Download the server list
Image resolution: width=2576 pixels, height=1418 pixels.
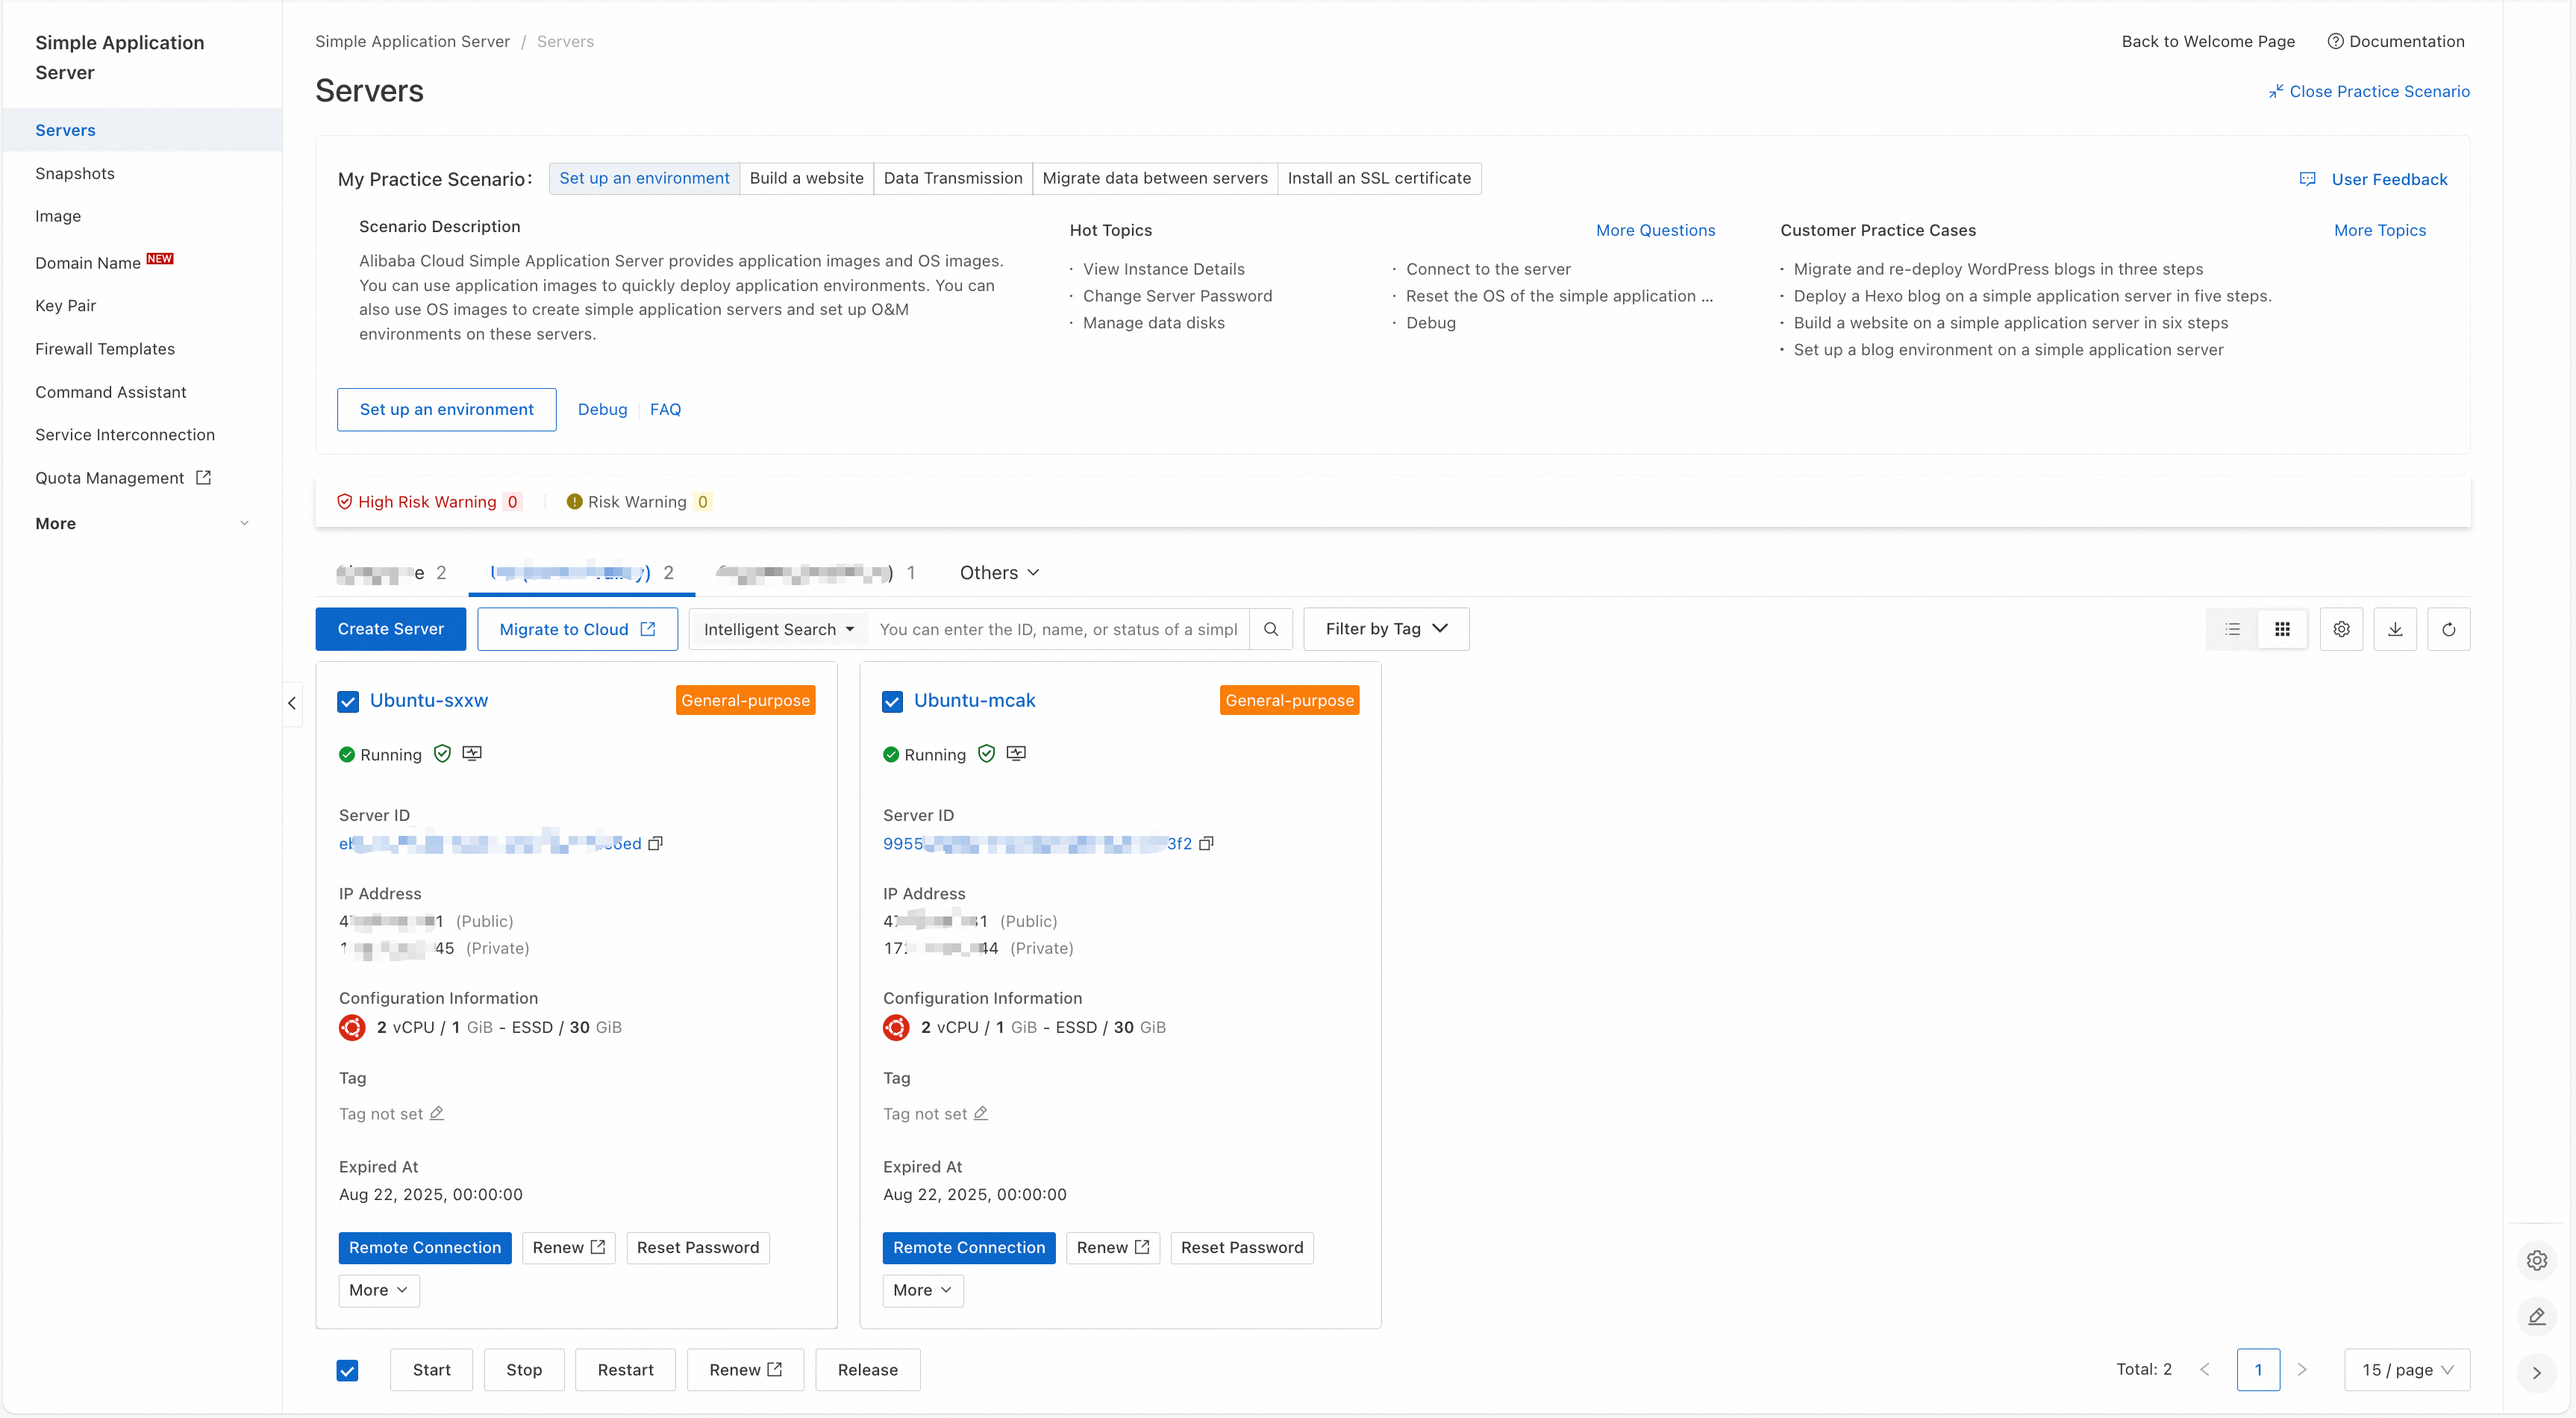click(2395, 628)
